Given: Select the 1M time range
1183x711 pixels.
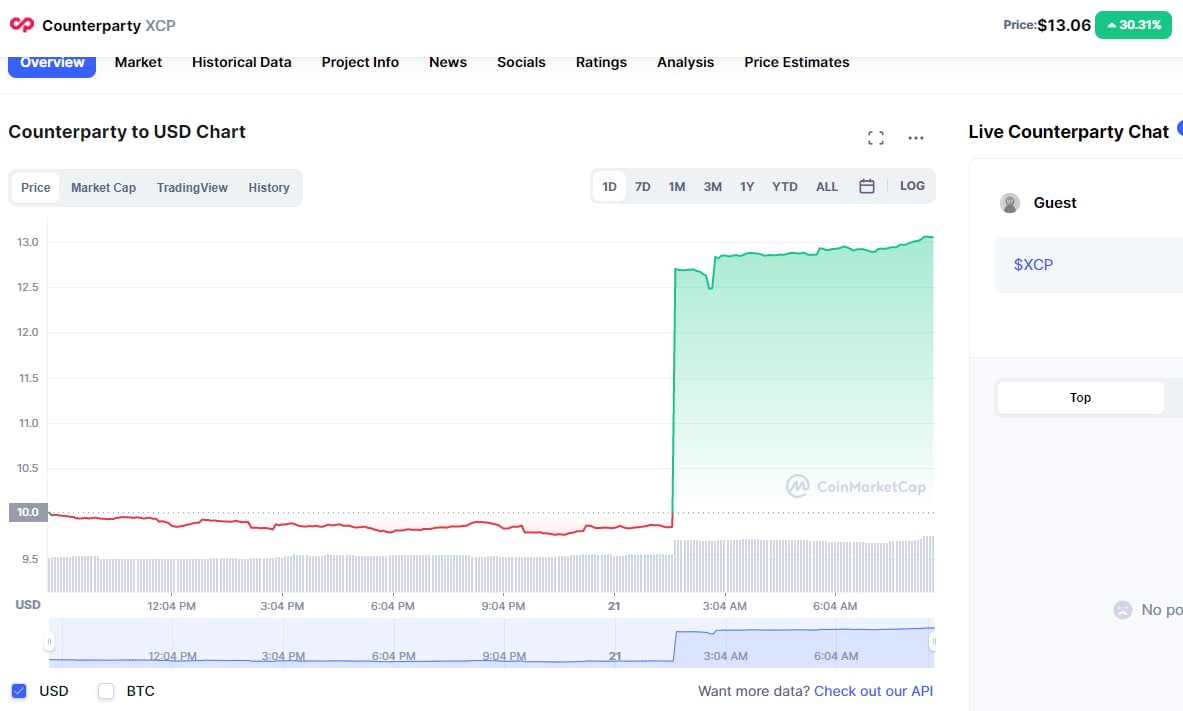Looking at the screenshot, I should click(676, 186).
